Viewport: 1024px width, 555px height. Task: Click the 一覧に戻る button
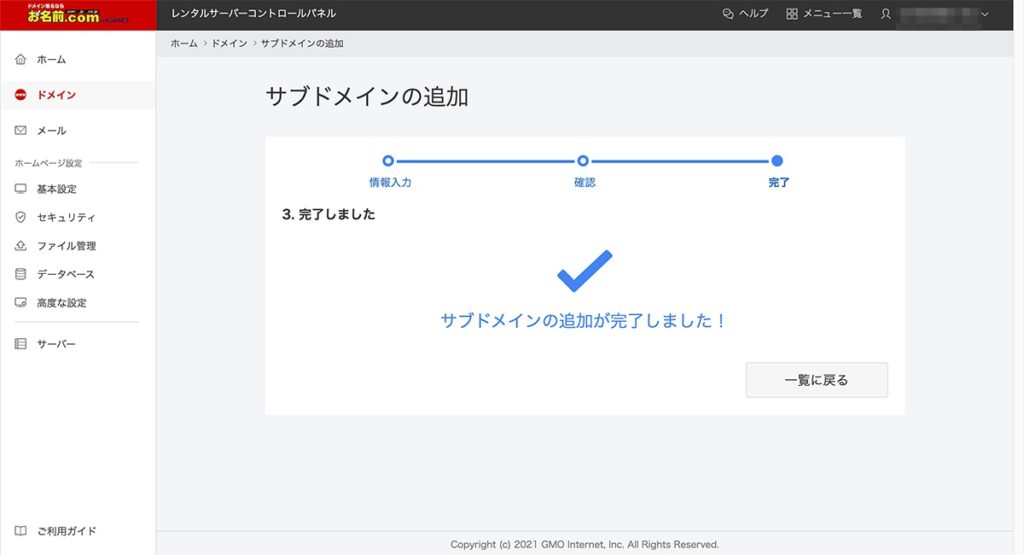coord(816,380)
